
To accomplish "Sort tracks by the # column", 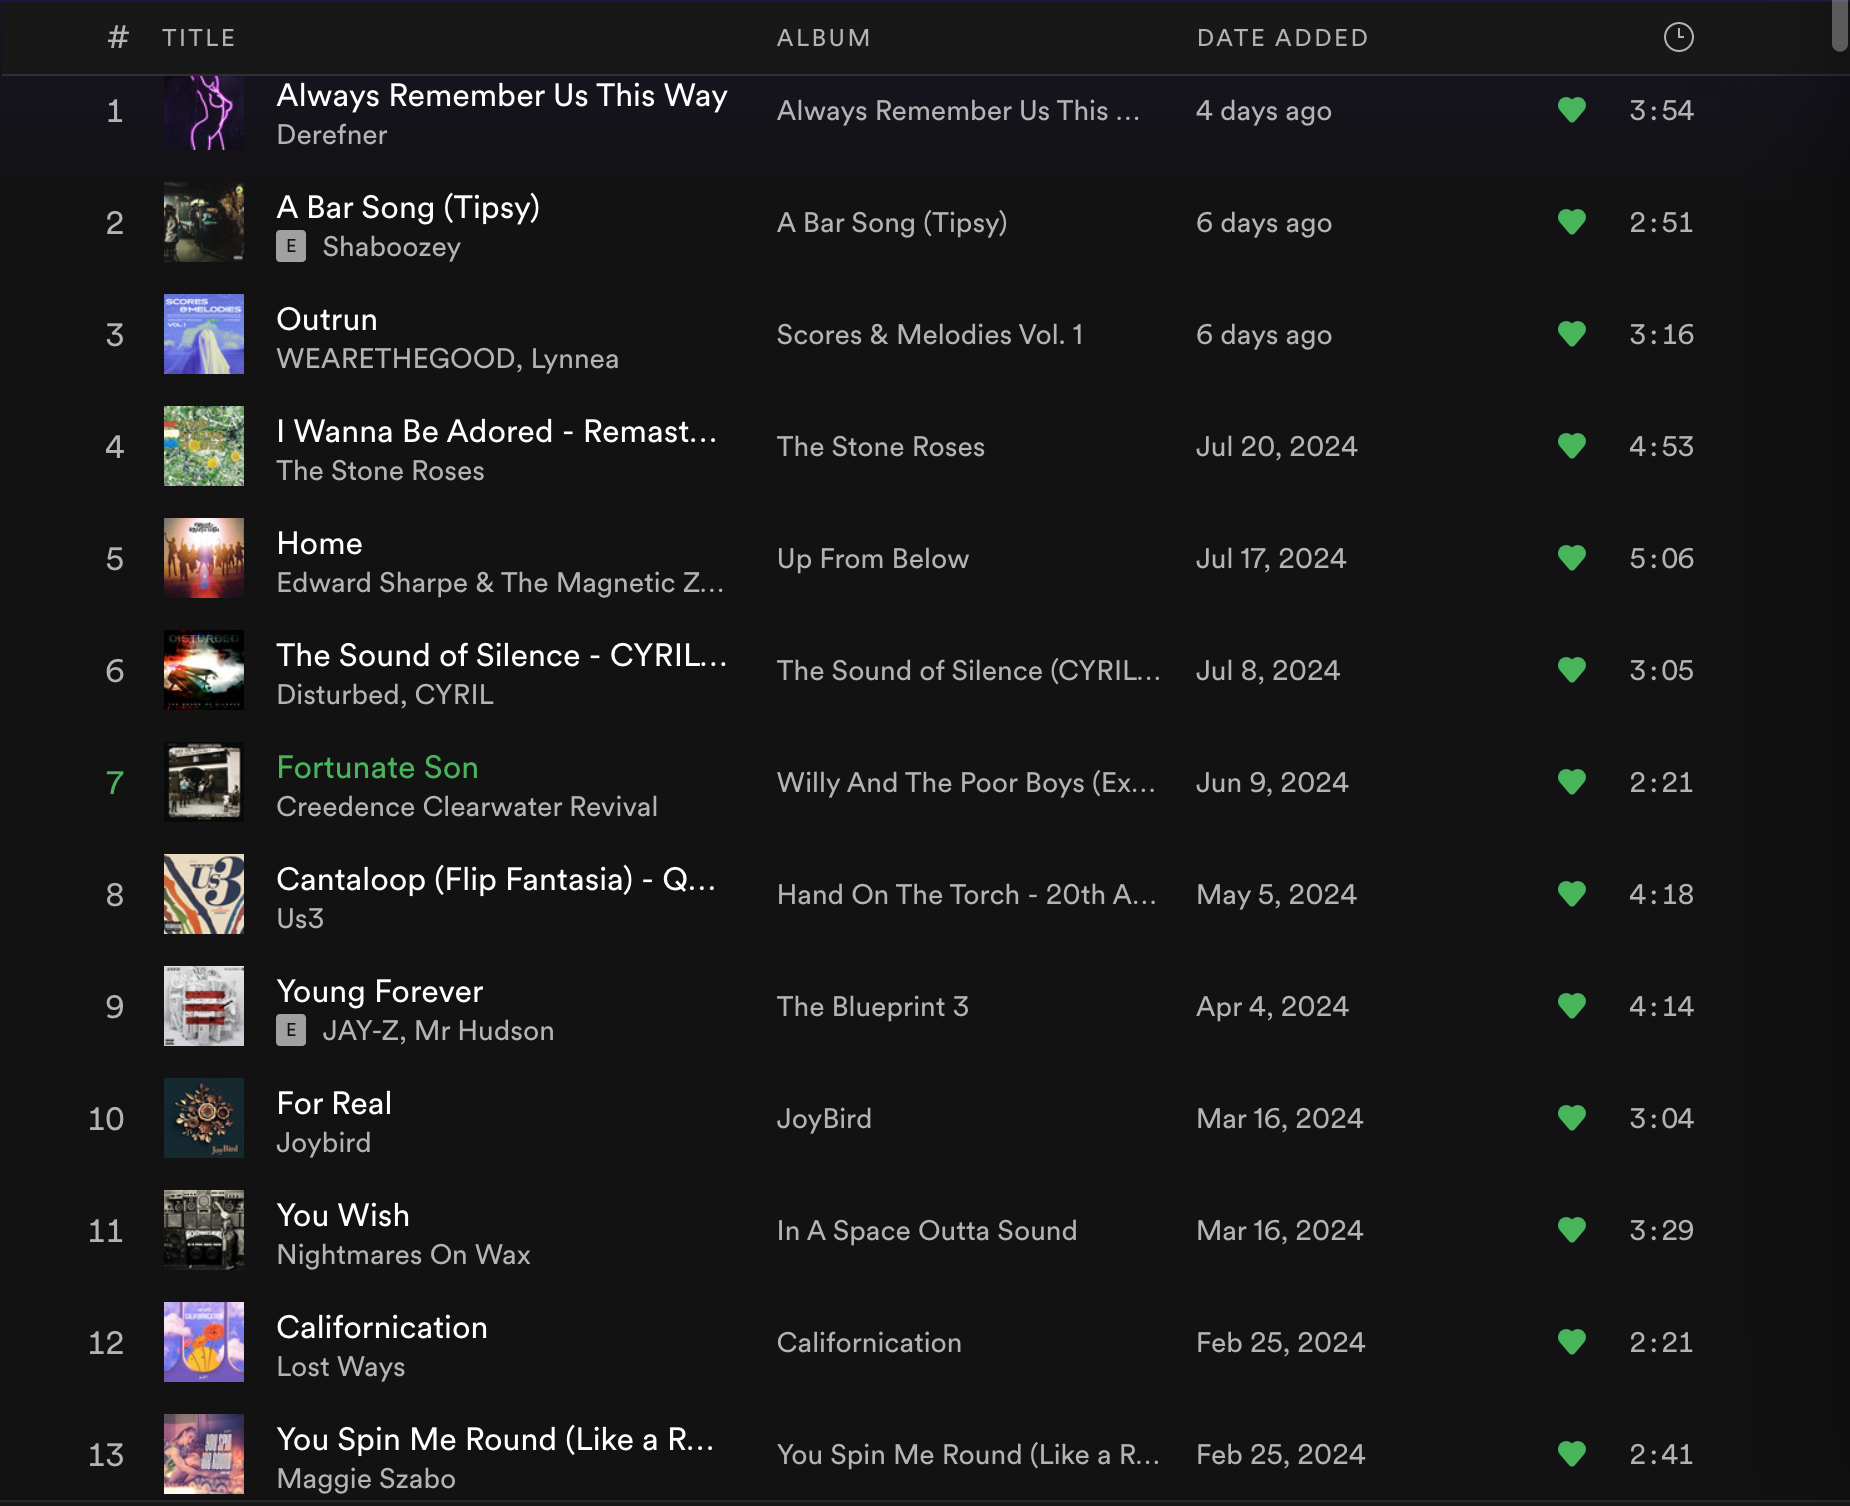I will (x=118, y=38).
